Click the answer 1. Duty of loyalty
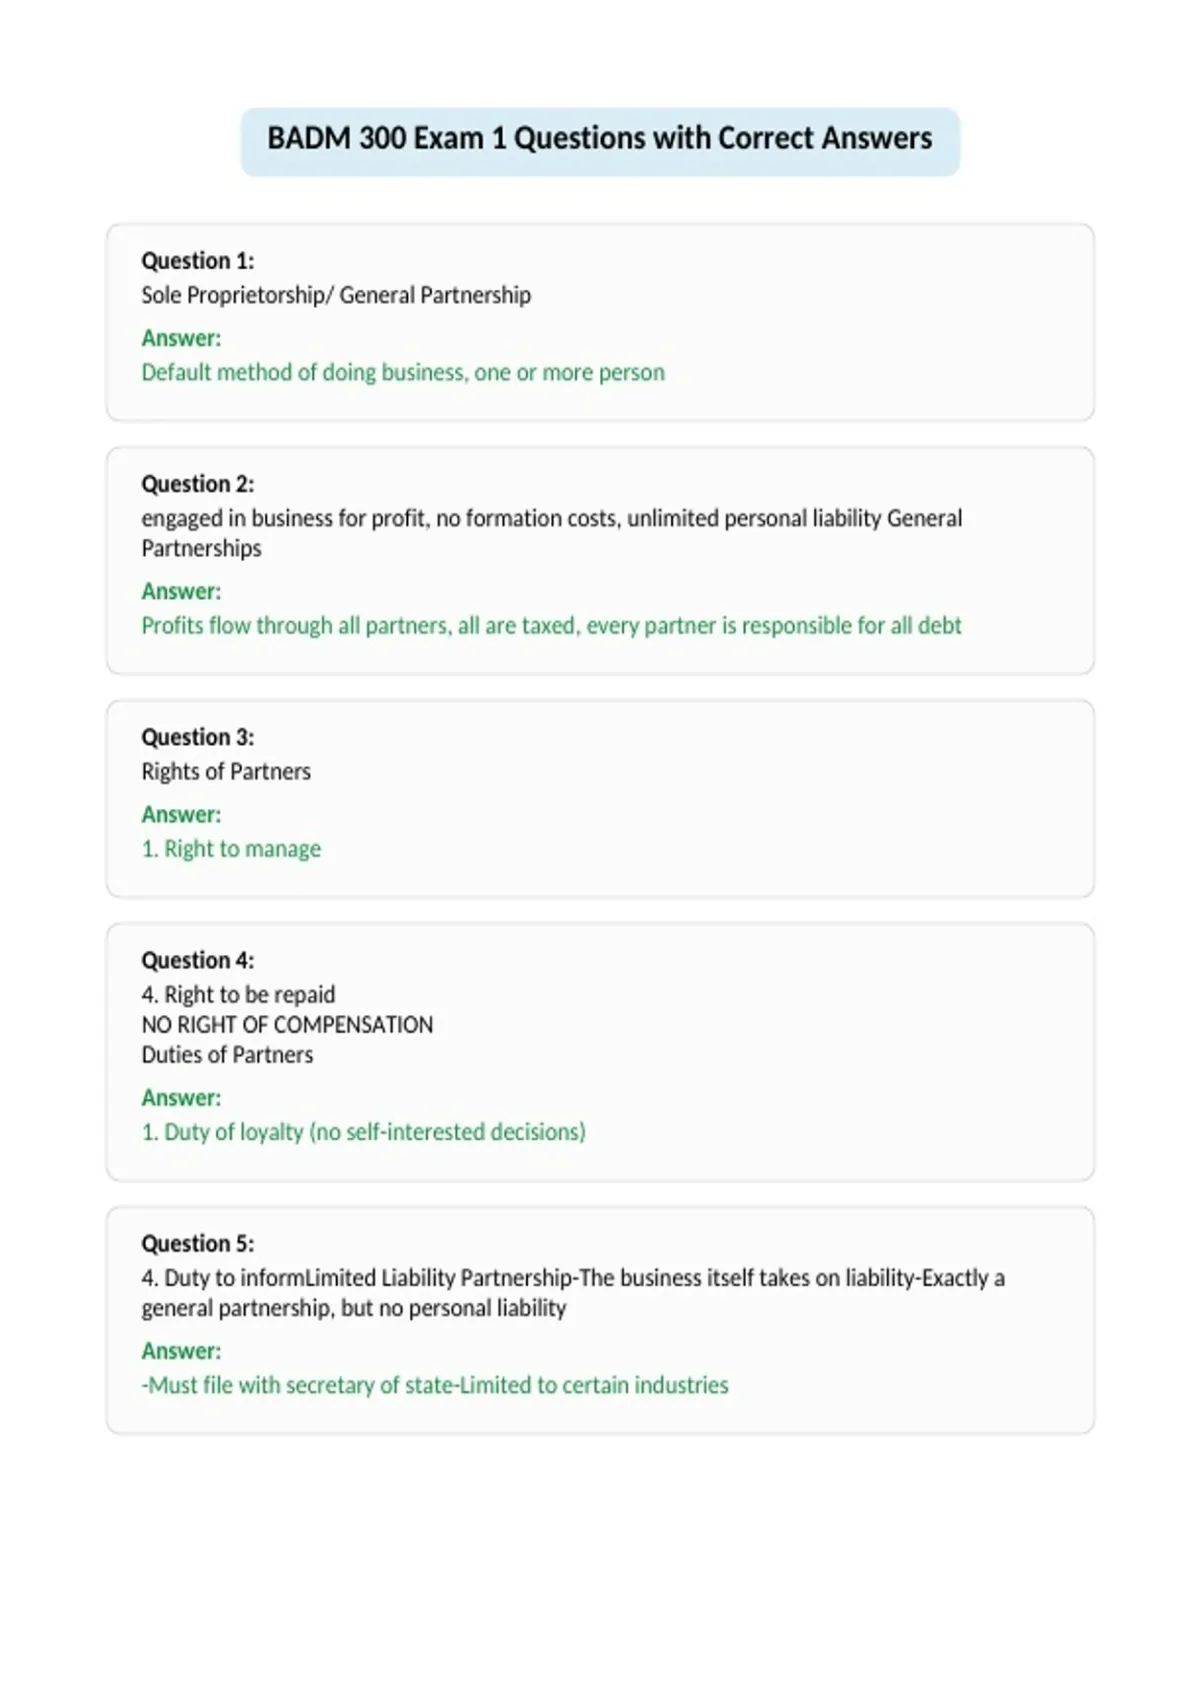Image resolution: width=1200 pixels, height=1700 pixels. pyautogui.click(x=363, y=1132)
